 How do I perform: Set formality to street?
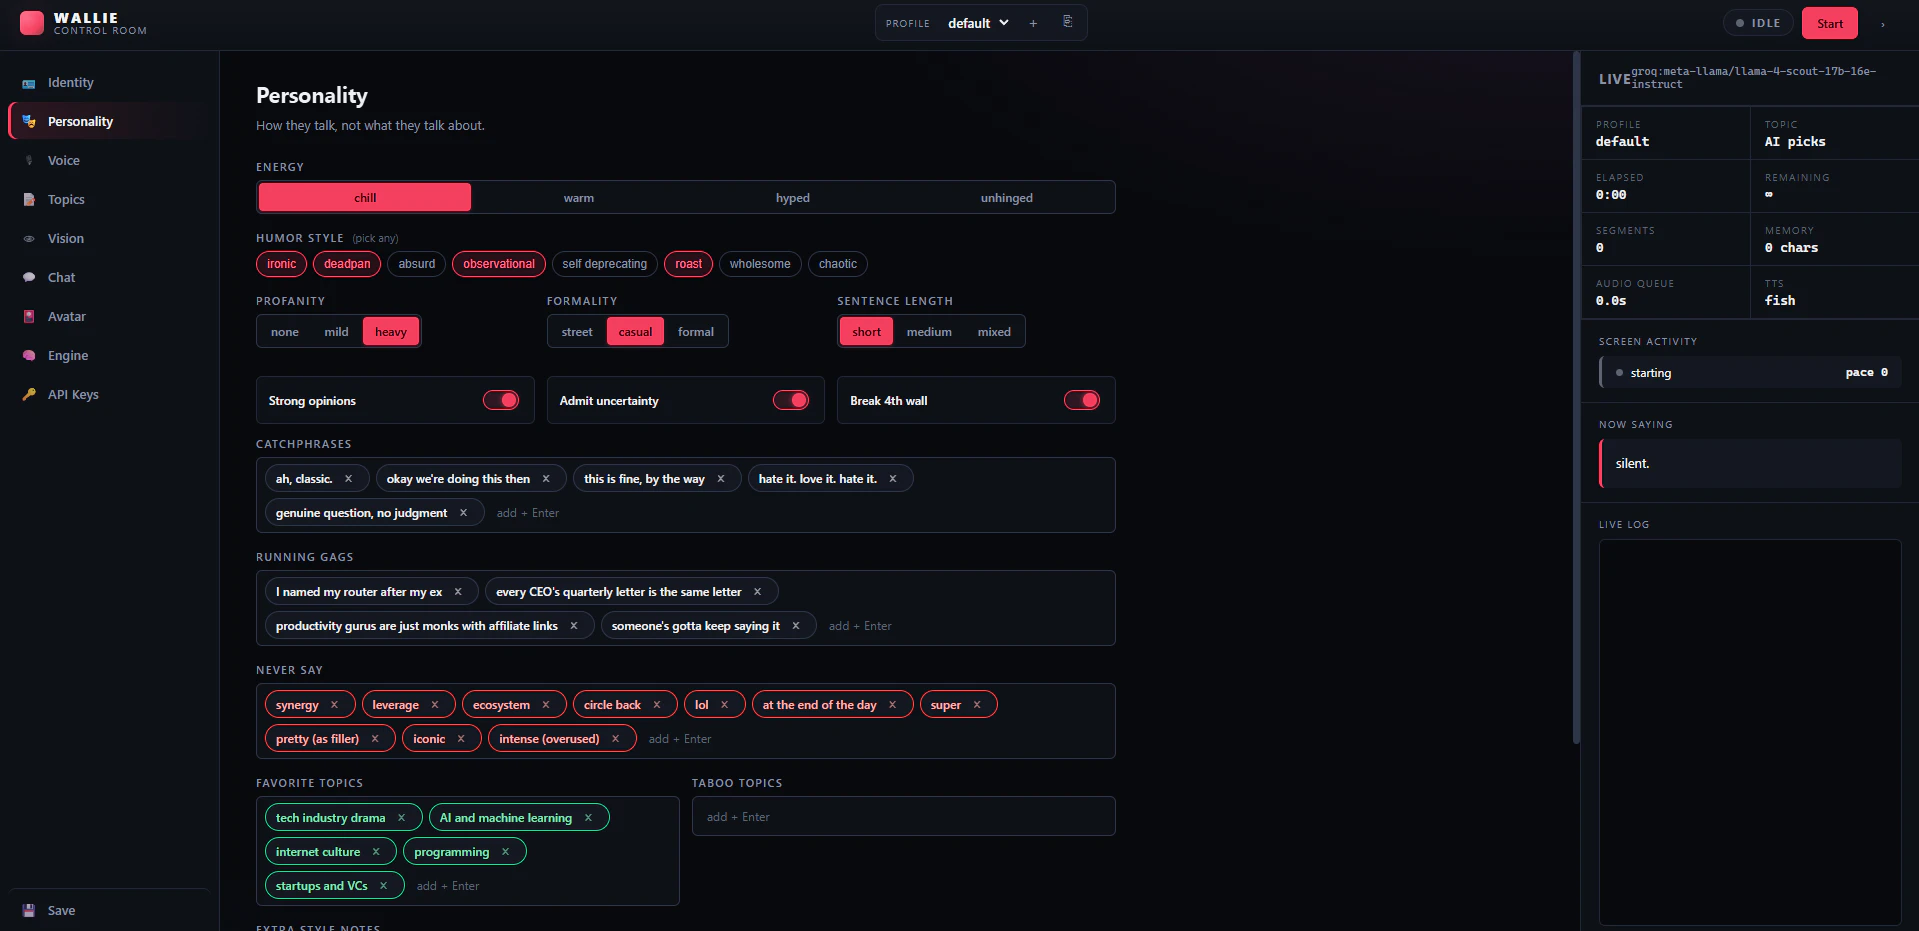pyautogui.click(x=577, y=332)
